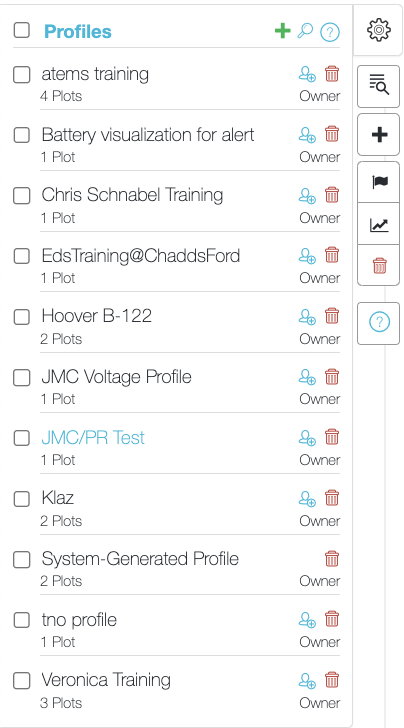Select the flag sidebar button
Screen dimensions: 404x728
pyautogui.click(x=378, y=182)
